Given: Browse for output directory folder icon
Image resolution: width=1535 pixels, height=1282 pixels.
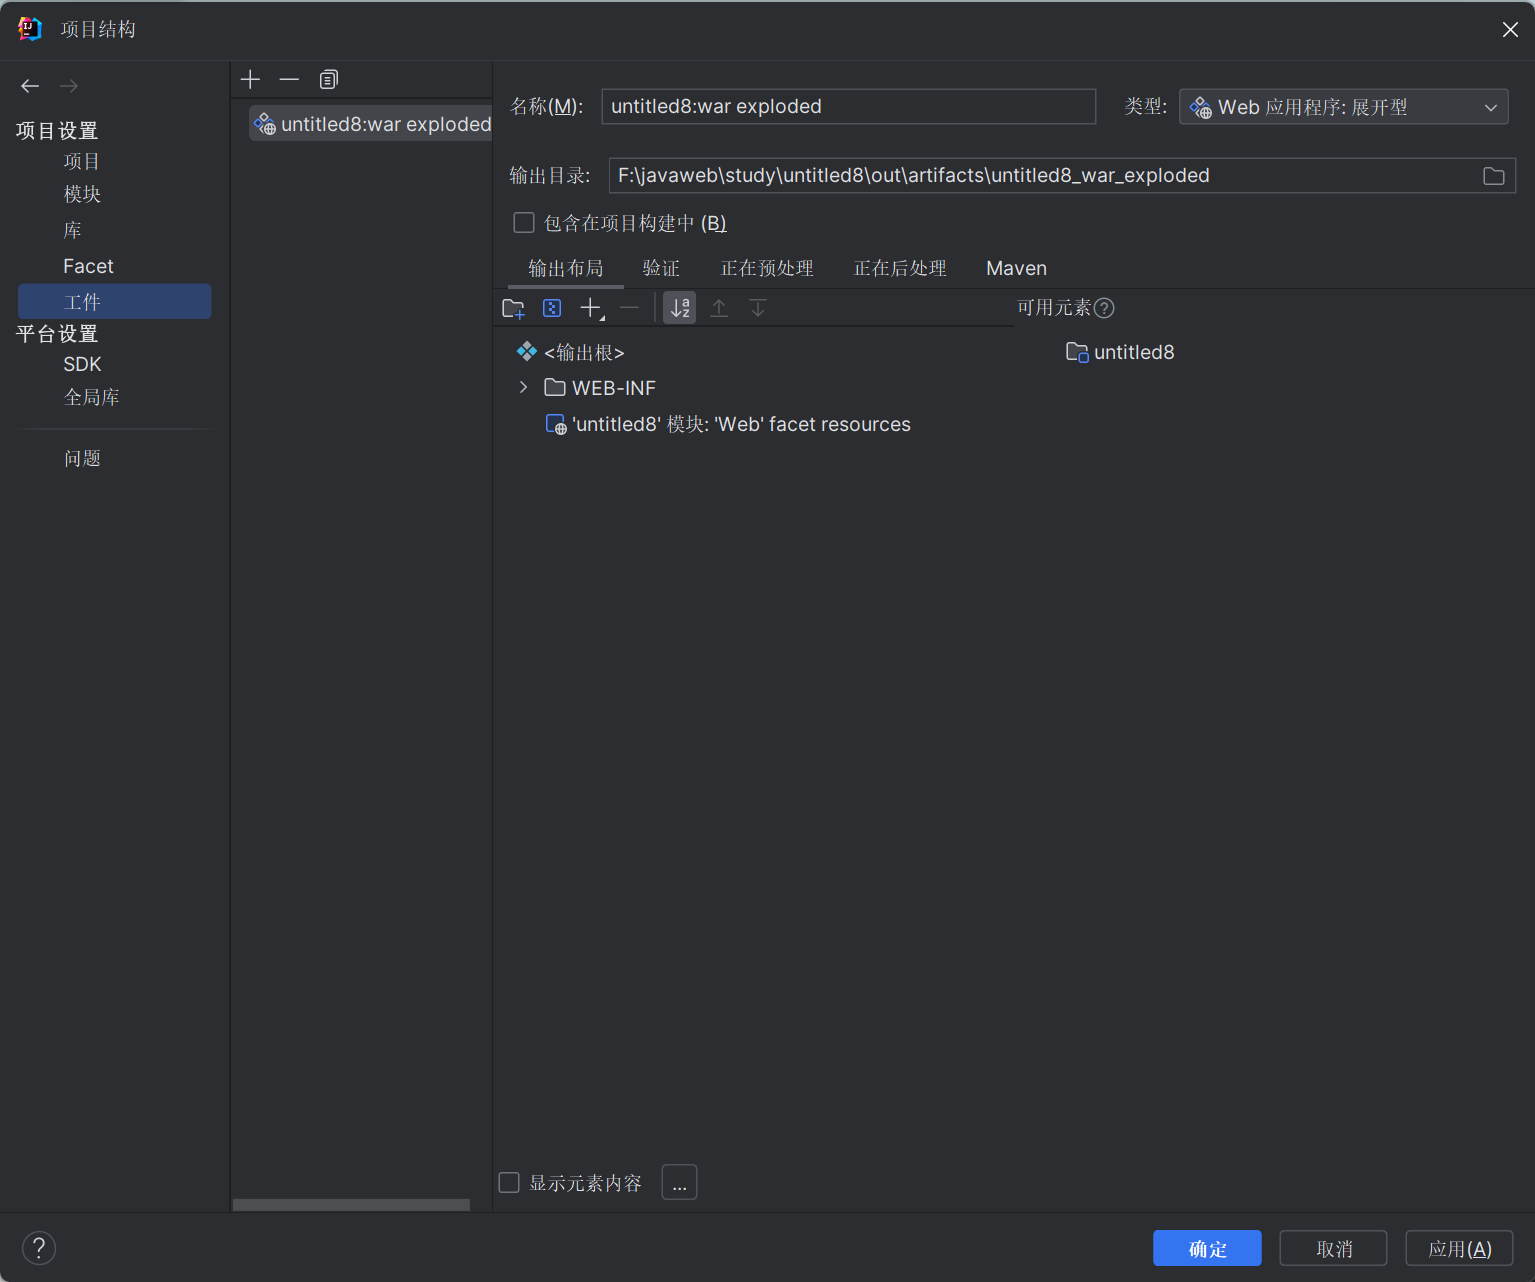Looking at the screenshot, I should (1493, 176).
